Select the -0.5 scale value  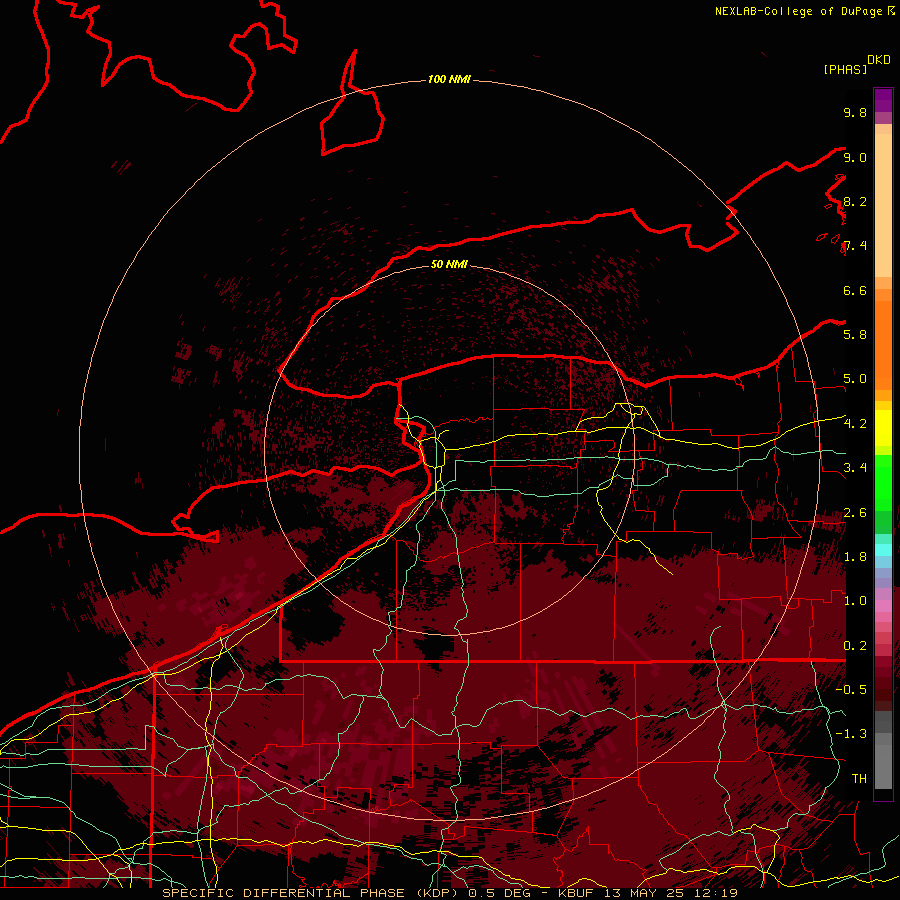point(851,690)
